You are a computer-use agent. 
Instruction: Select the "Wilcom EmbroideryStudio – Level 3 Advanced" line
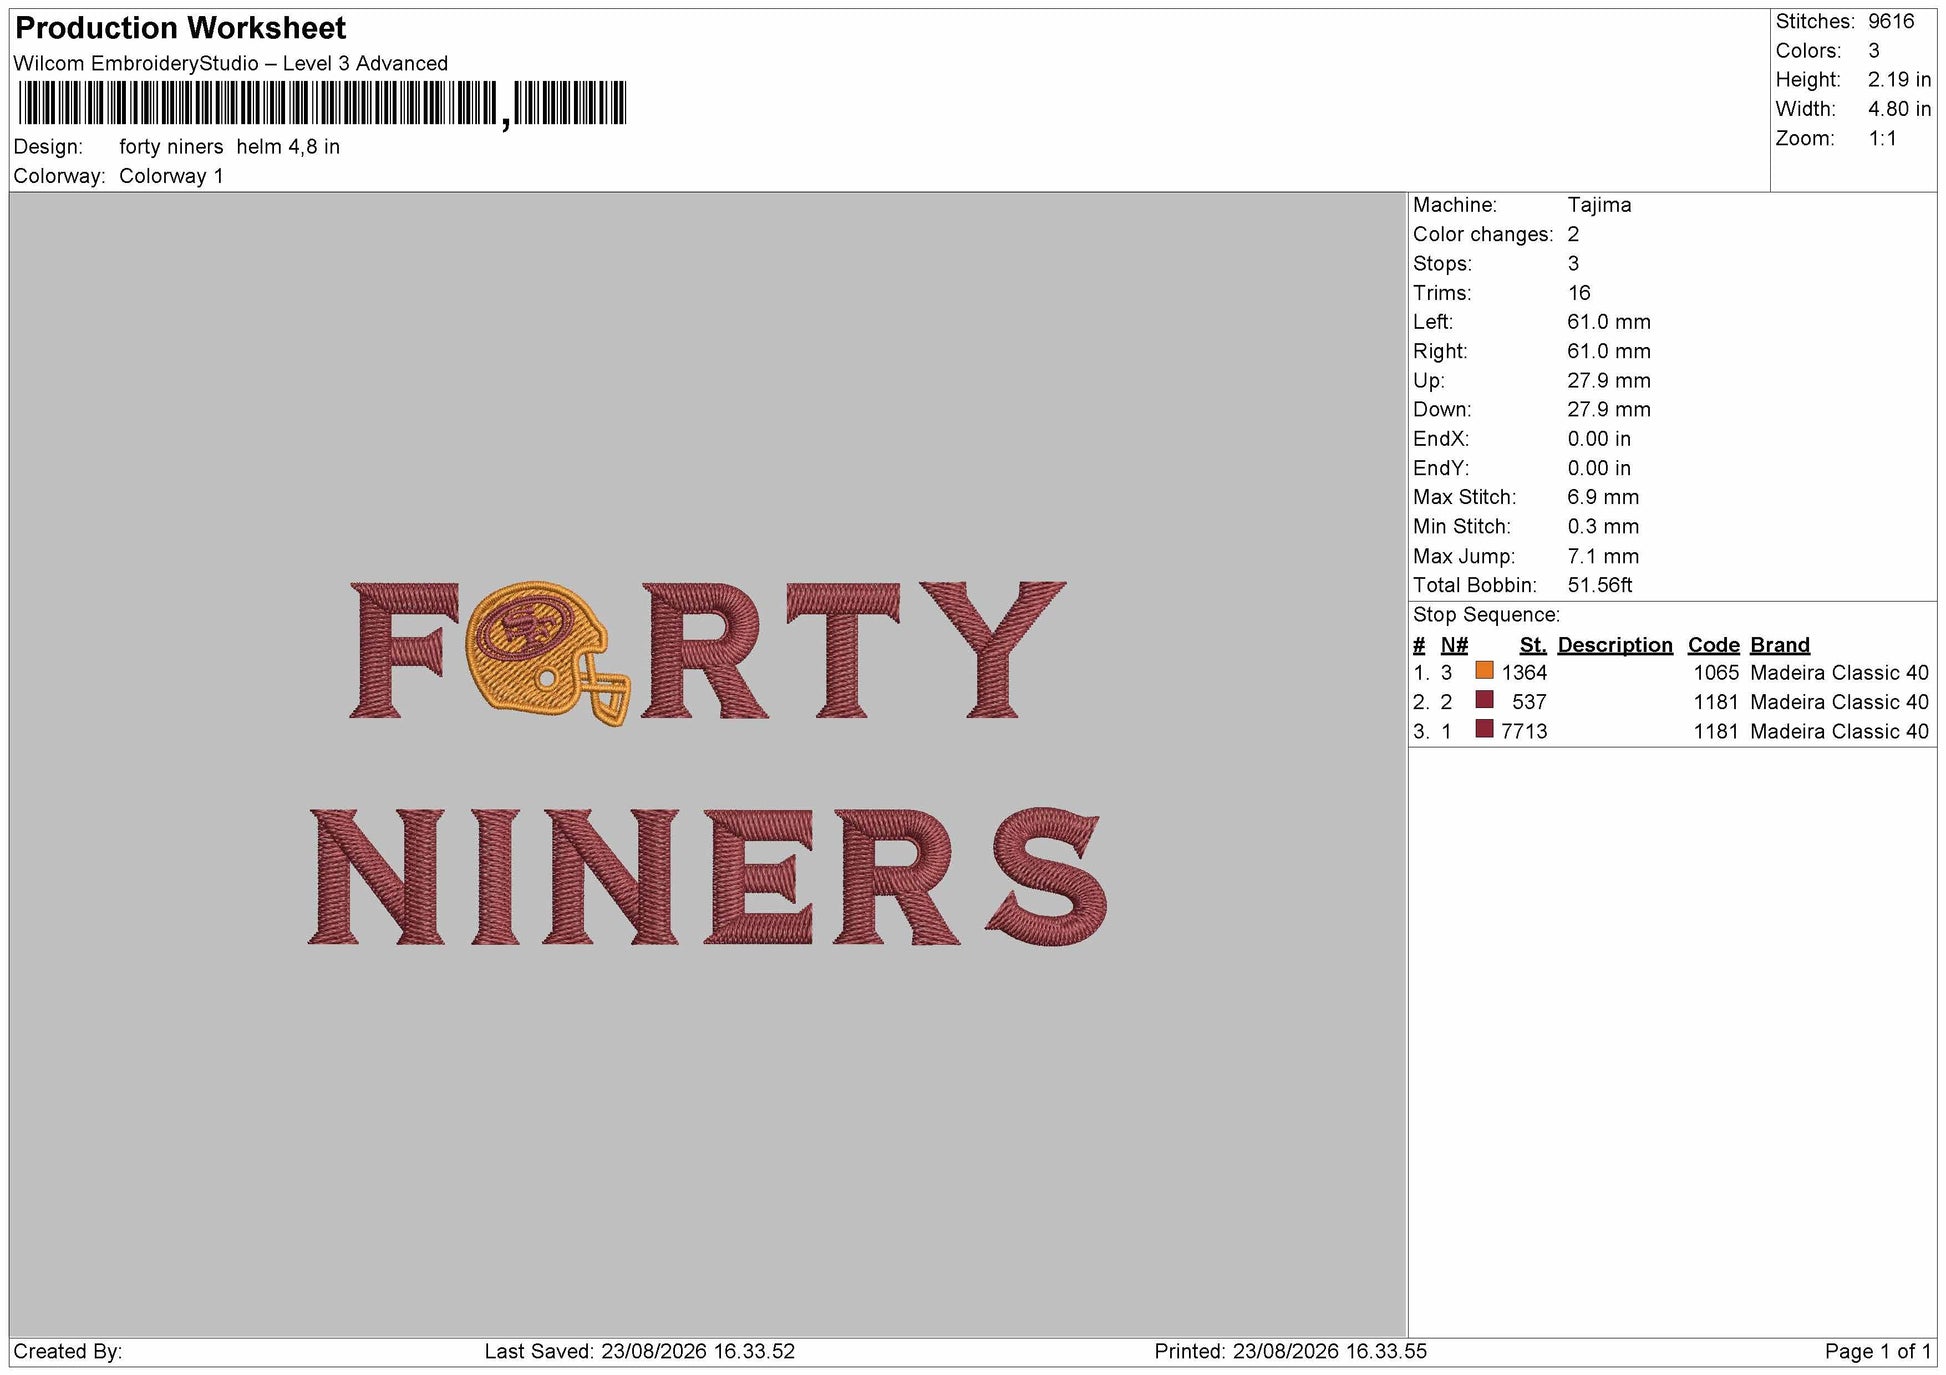(231, 63)
